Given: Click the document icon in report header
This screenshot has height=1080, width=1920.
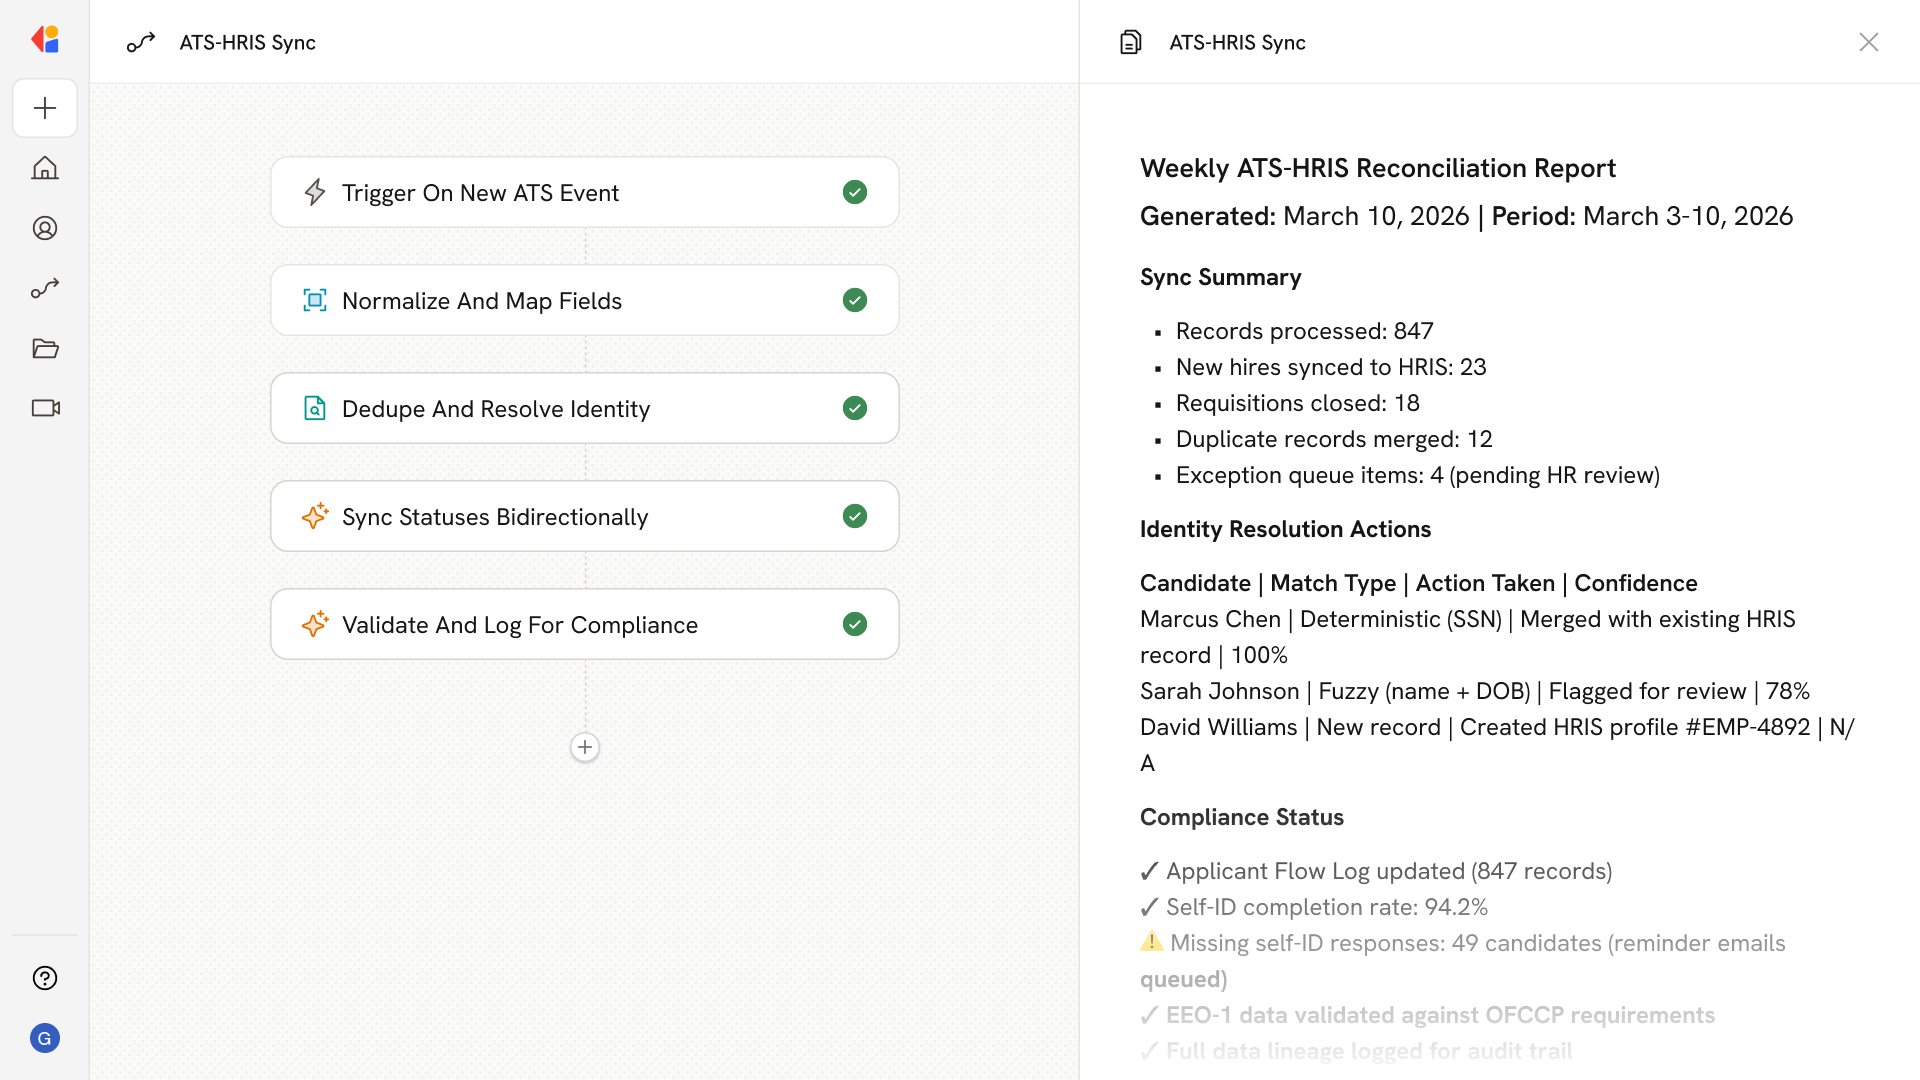Looking at the screenshot, I should pyautogui.click(x=1130, y=42).
